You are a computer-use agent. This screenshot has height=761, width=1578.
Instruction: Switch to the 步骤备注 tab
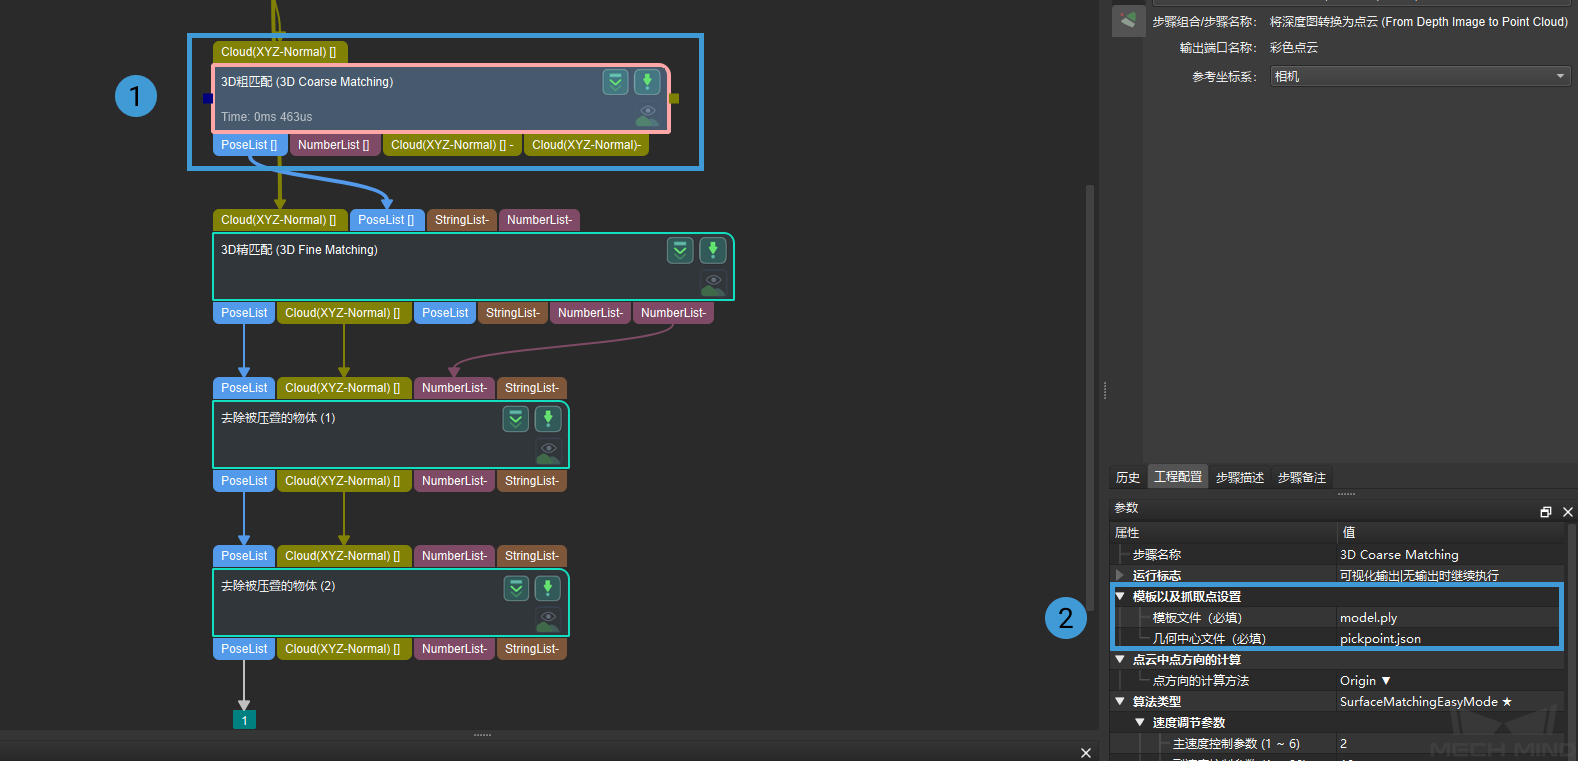[1302, 477]
